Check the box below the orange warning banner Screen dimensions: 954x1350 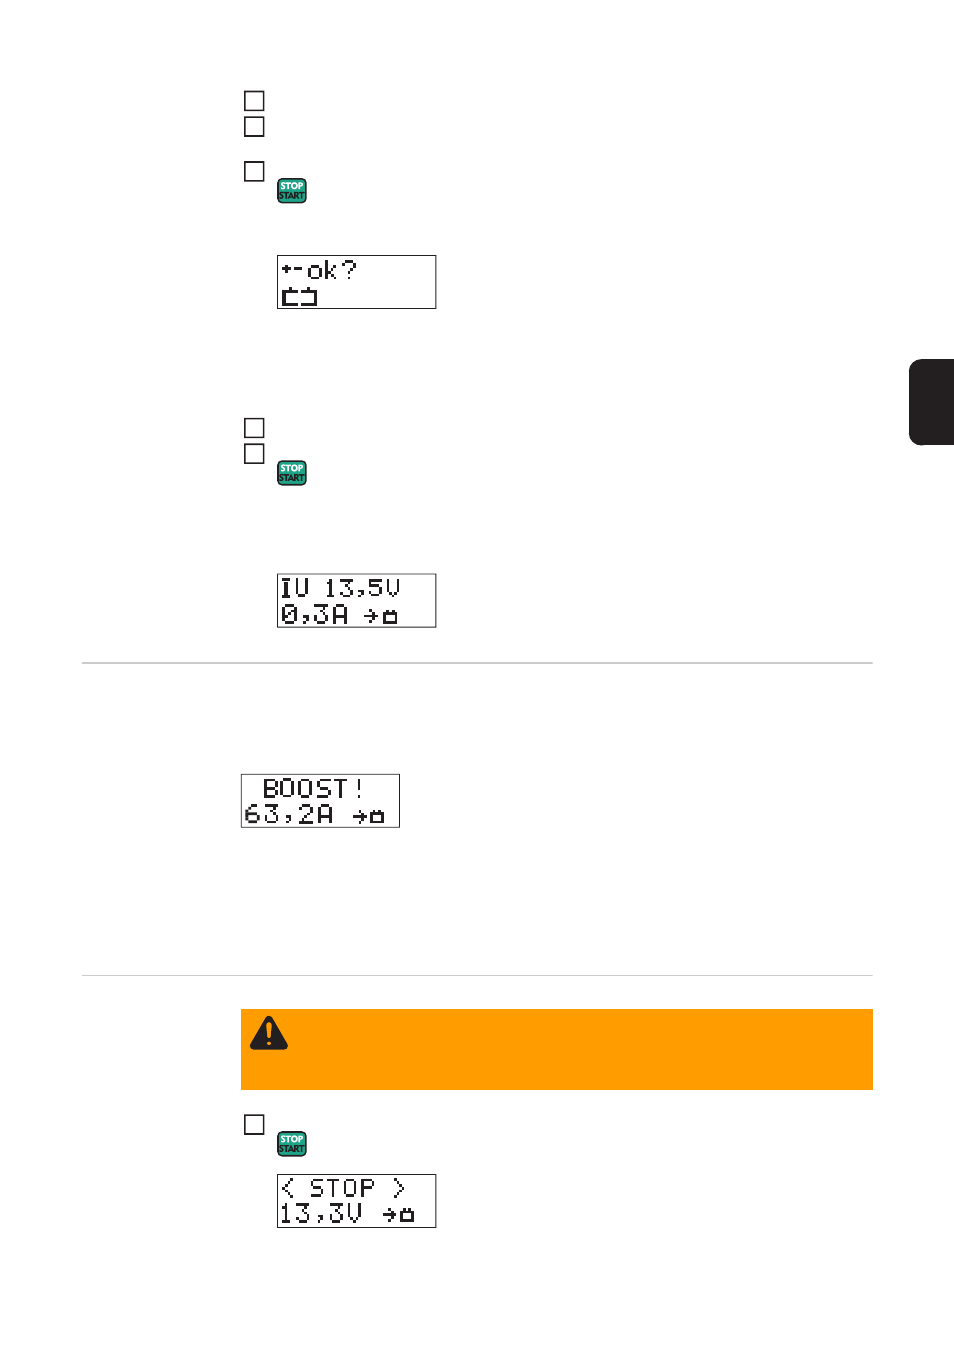(254, 1125)
